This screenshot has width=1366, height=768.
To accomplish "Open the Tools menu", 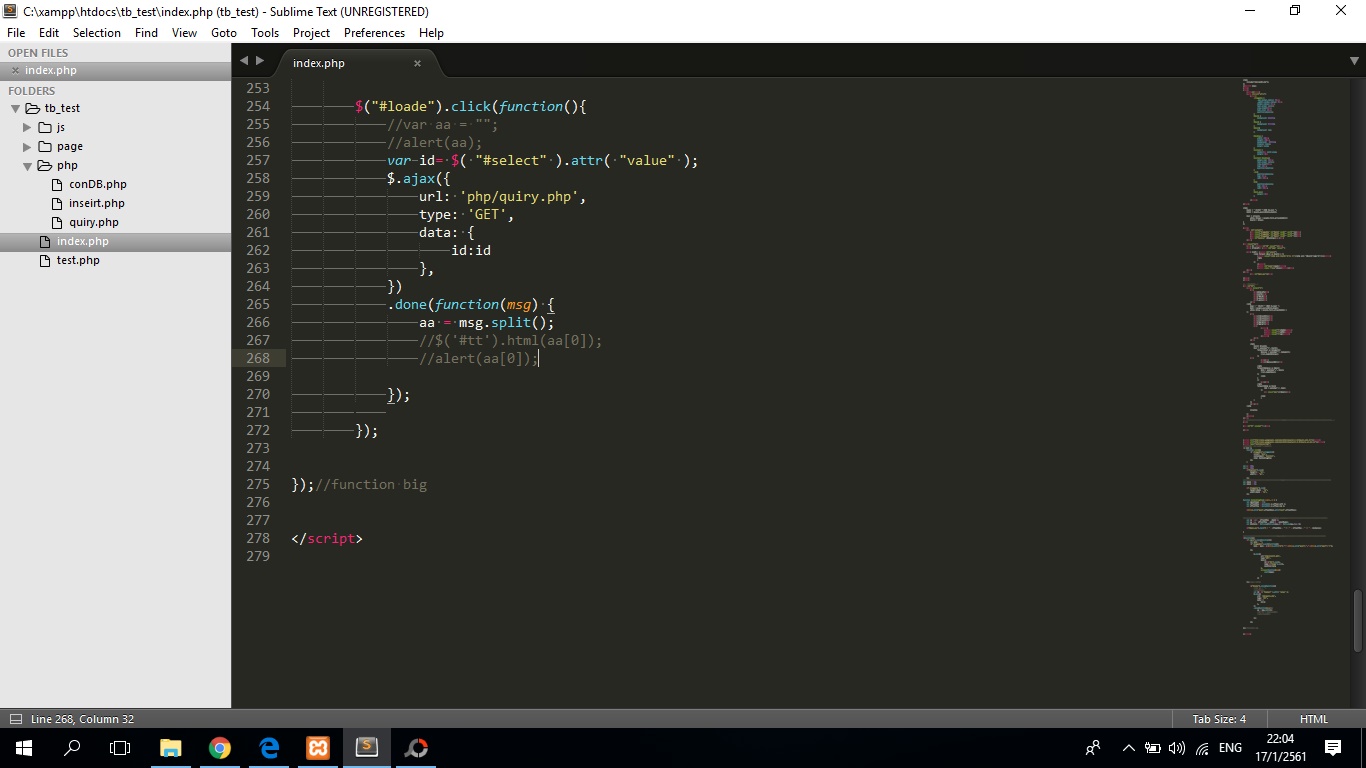I will [x=265, y=32].
